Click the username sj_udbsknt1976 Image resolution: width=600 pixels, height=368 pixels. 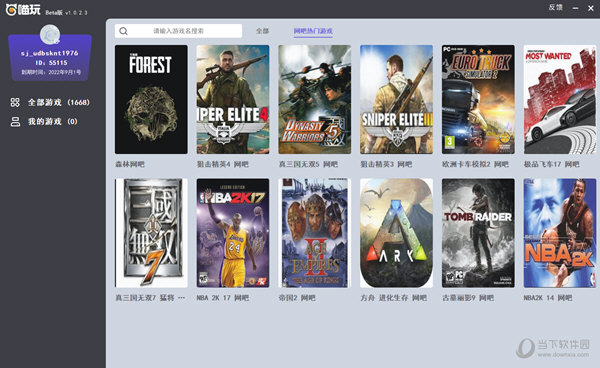tap(50, 53)
